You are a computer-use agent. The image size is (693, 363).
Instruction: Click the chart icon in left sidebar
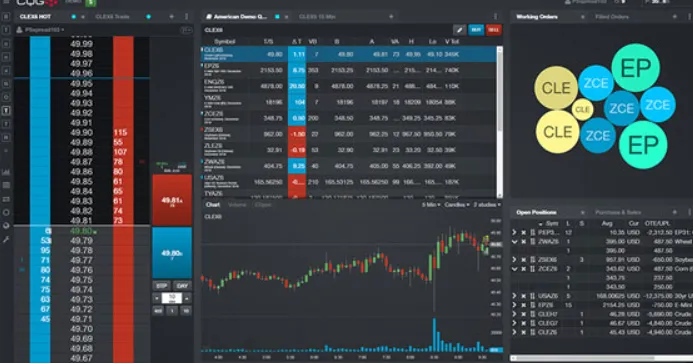(6, 172)
